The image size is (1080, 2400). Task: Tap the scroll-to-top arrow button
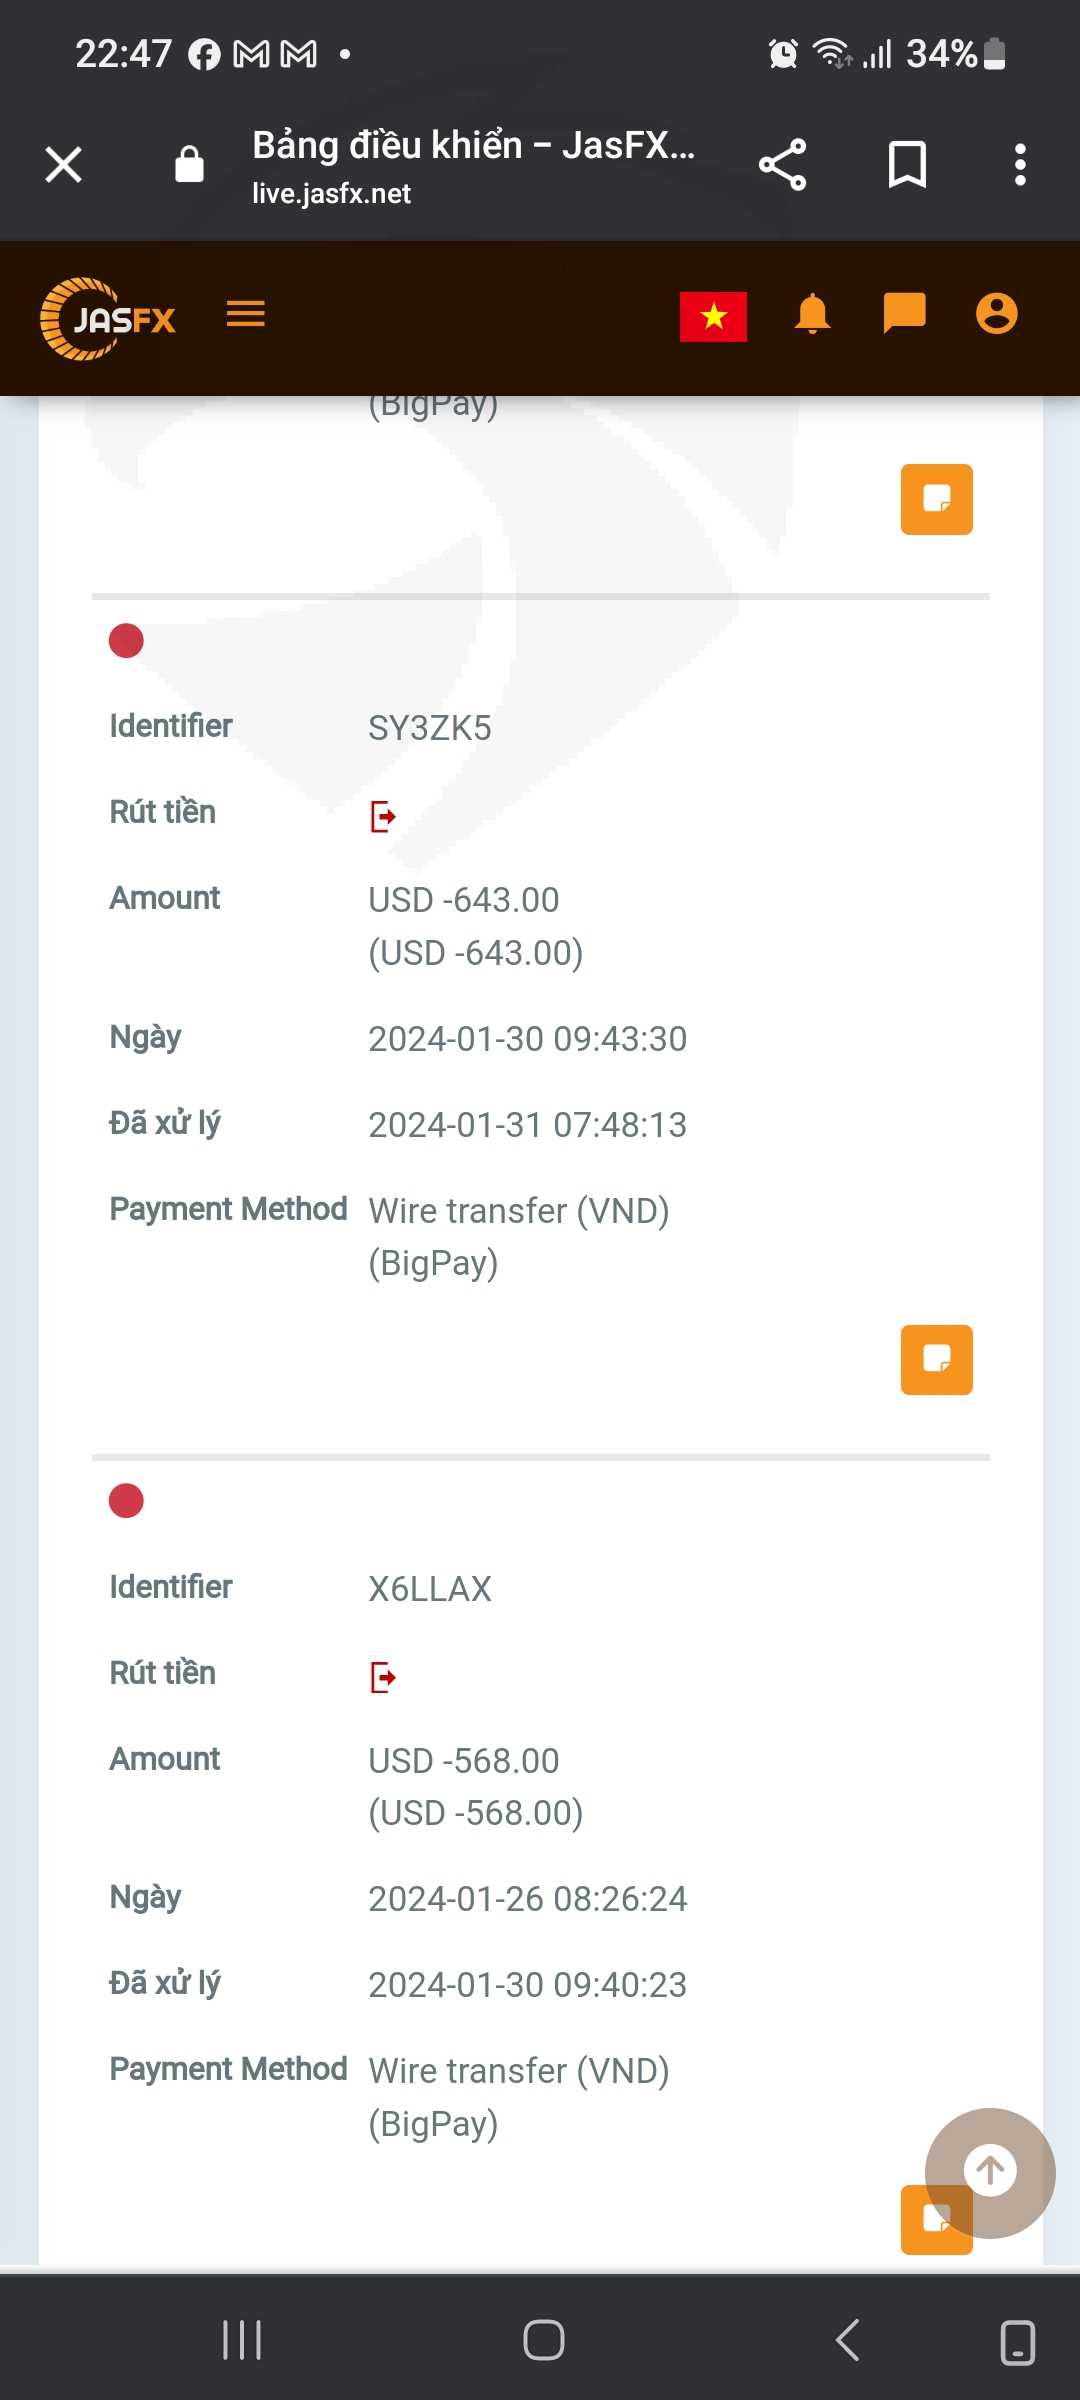click(x=990, y=2170)
